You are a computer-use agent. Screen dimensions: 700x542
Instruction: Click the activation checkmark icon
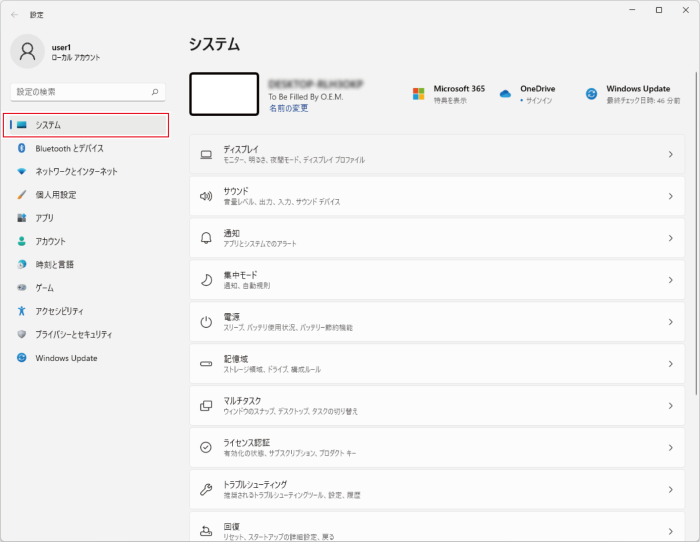[206, 447]
